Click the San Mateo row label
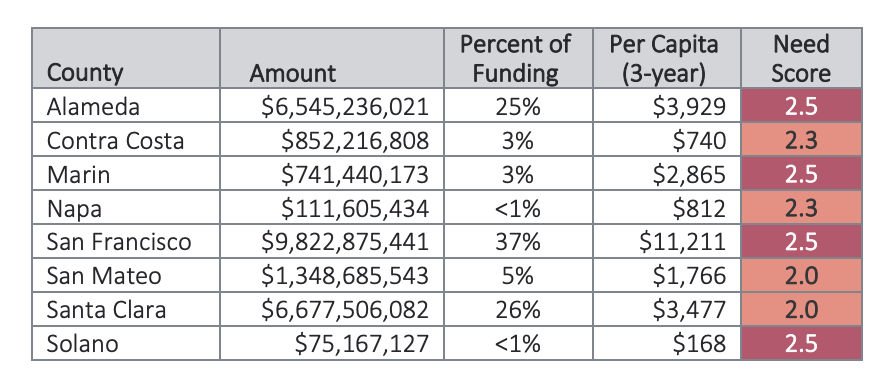896x386 pixels. [x=126, y=275]
